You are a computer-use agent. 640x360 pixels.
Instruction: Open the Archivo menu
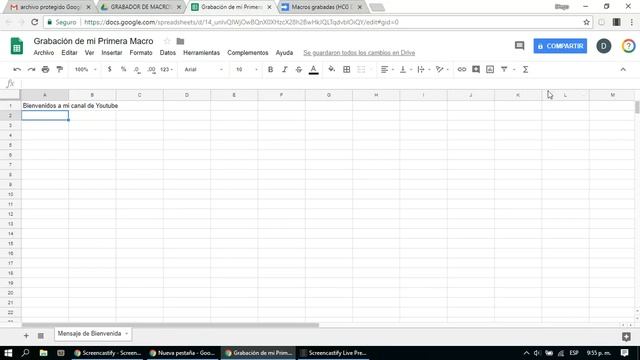(x=44, y=53)
